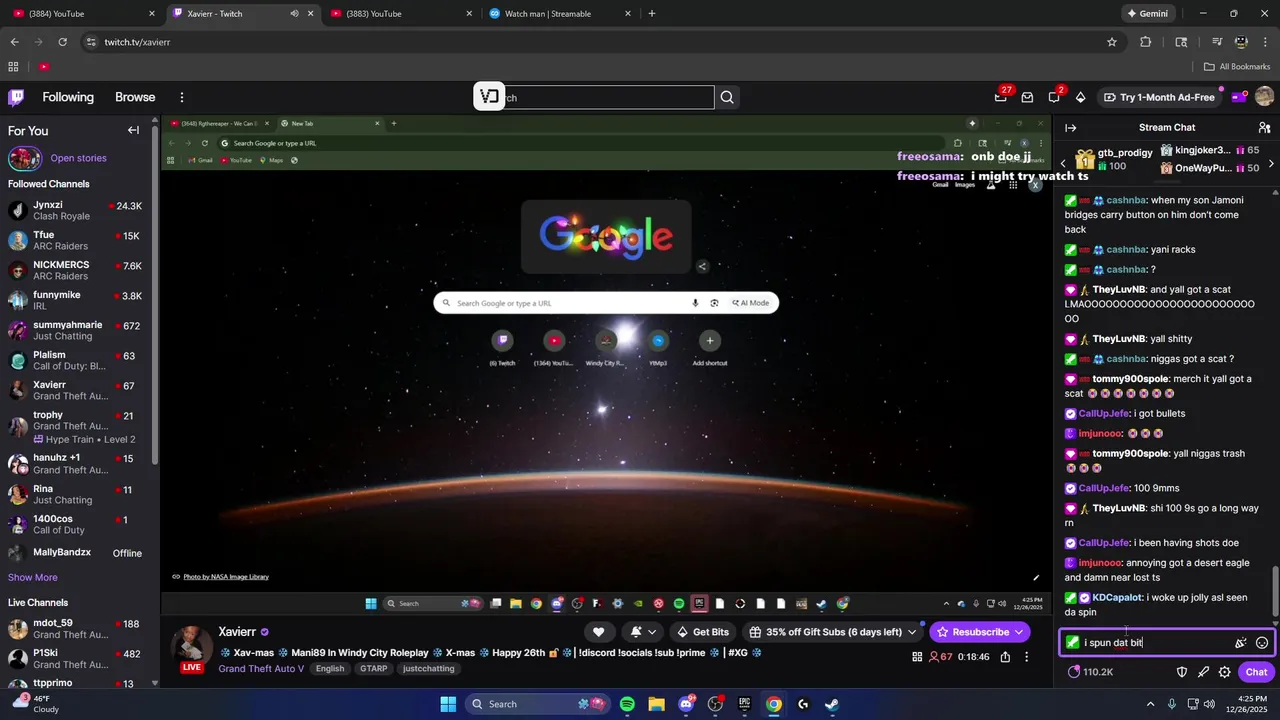The height and width of the screenshot is (720, 1280).
Task: Open Spotify from the taskbar
Action: [627, 704]
